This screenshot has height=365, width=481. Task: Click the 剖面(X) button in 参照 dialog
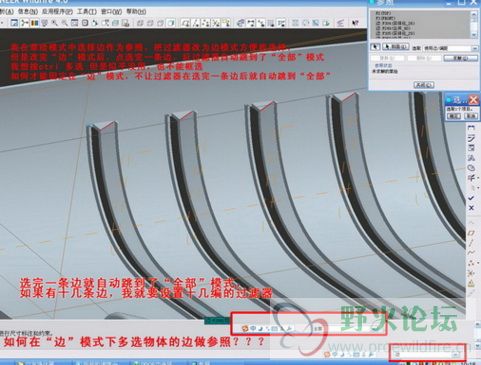[395, 47]
